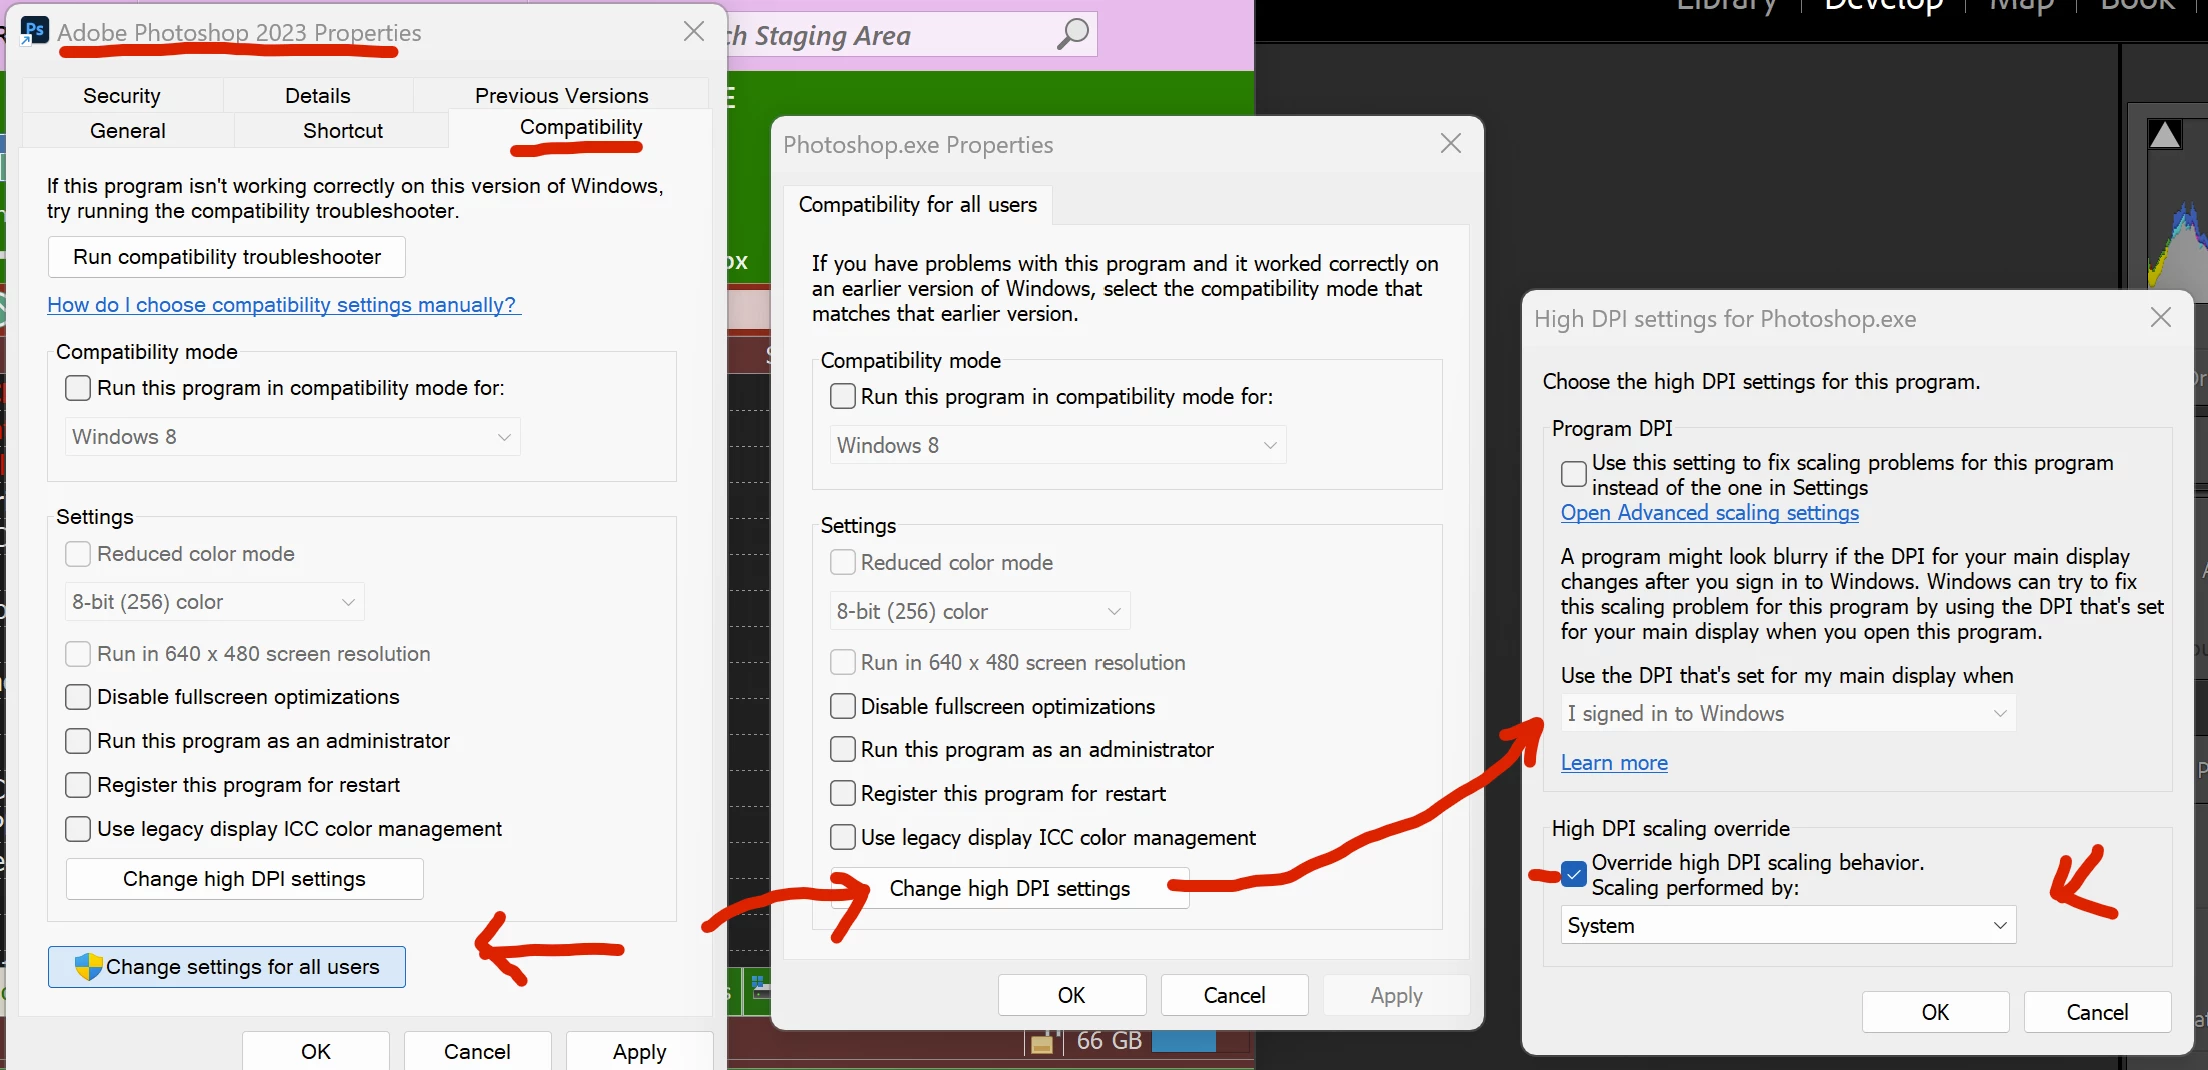
Task: Enable compatibility mode checkbox in Photoshop 2023 Properties
Action: tap(78, 388)
